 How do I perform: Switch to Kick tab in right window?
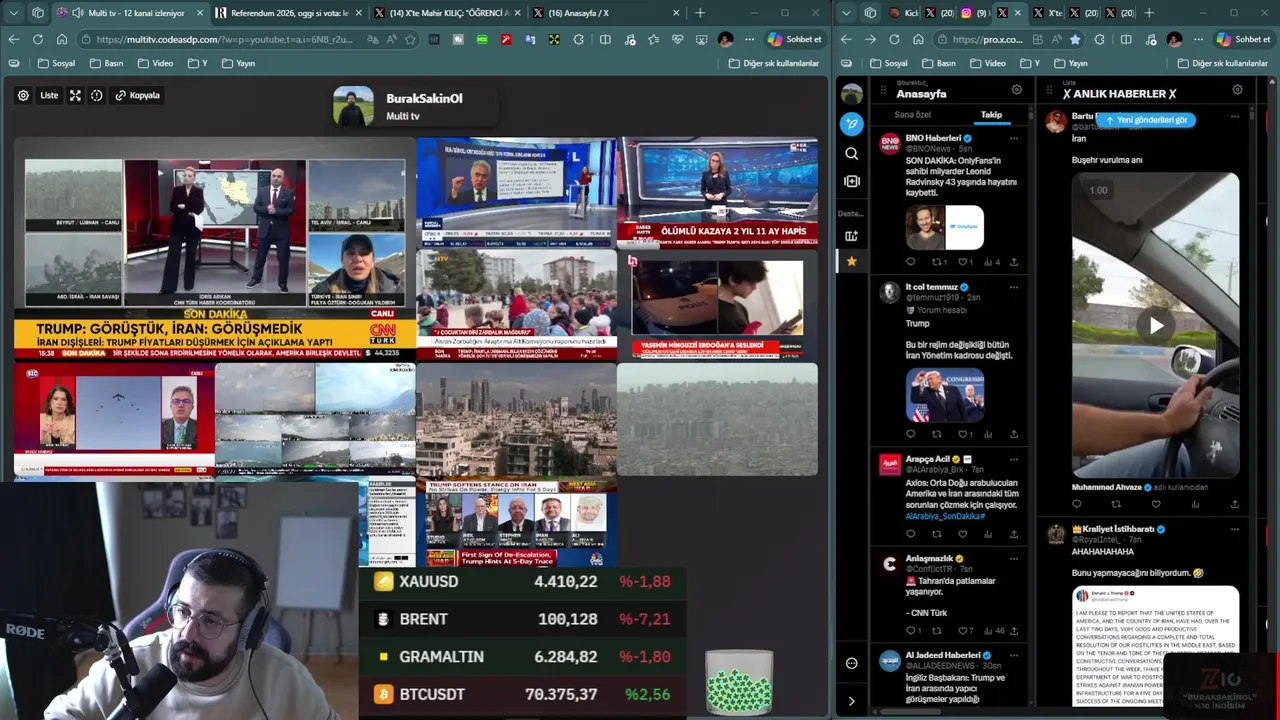coord(902,13)
